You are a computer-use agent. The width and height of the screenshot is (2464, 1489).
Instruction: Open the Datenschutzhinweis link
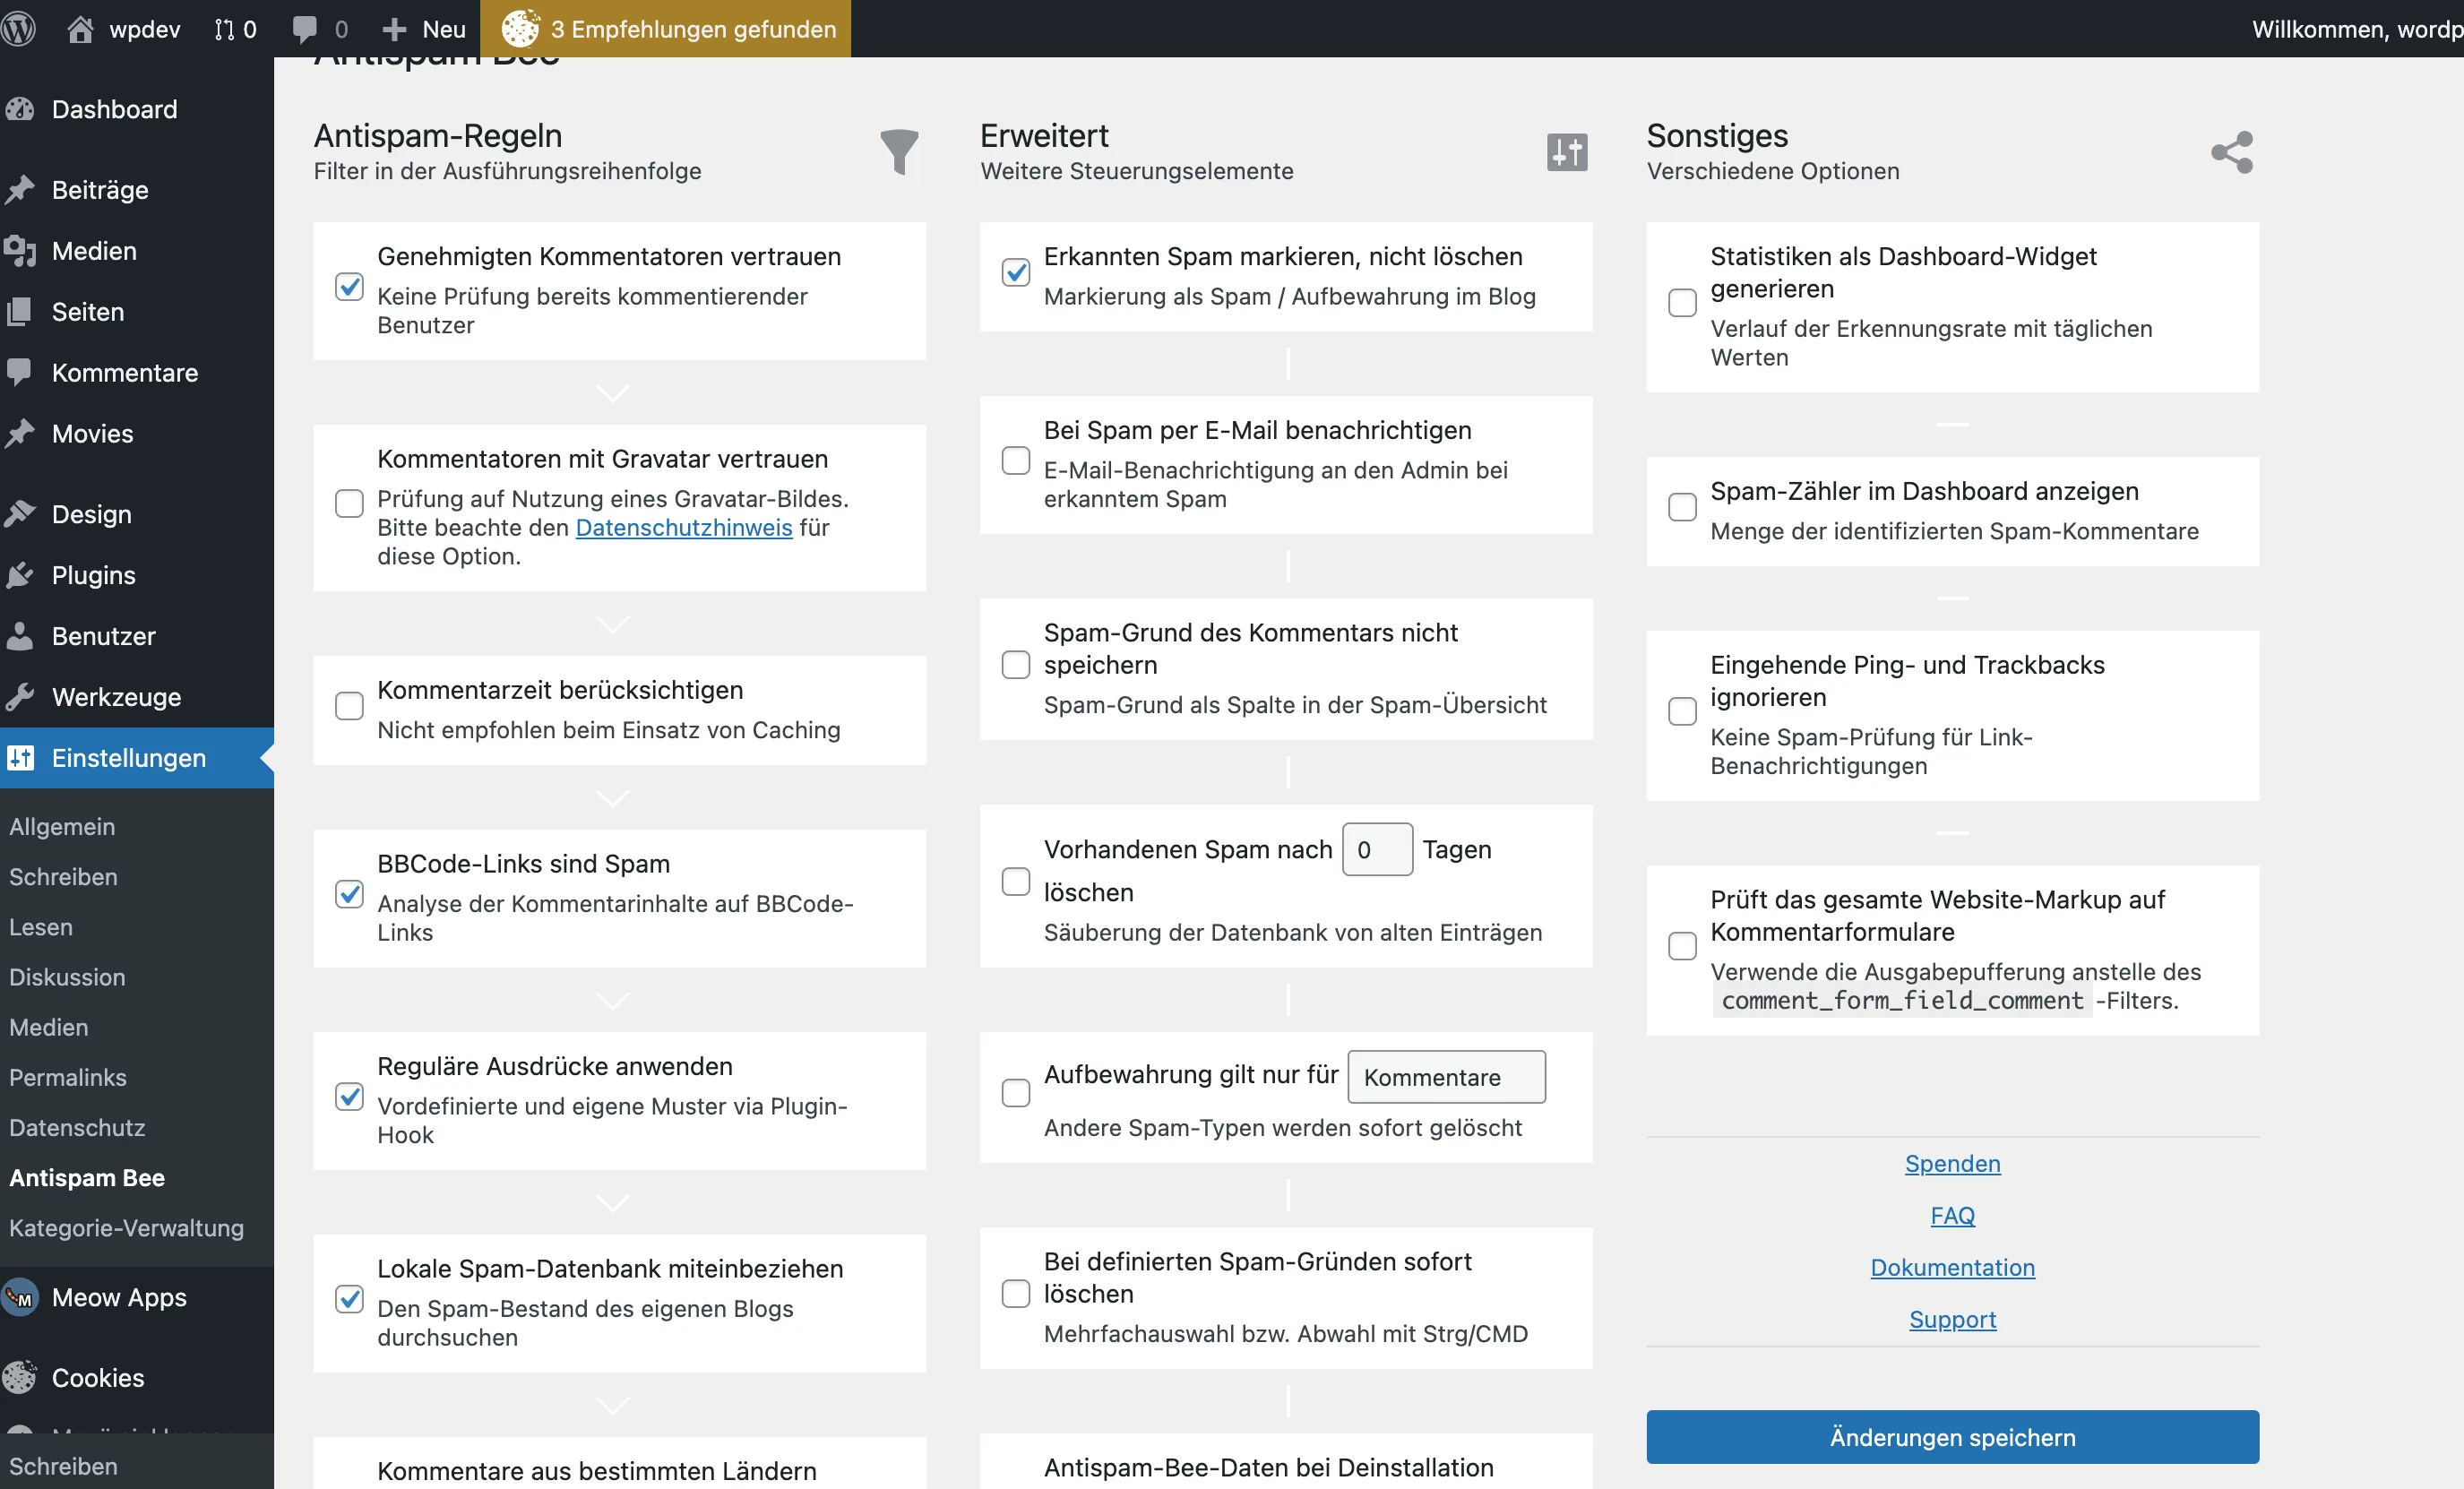point(683,527)
